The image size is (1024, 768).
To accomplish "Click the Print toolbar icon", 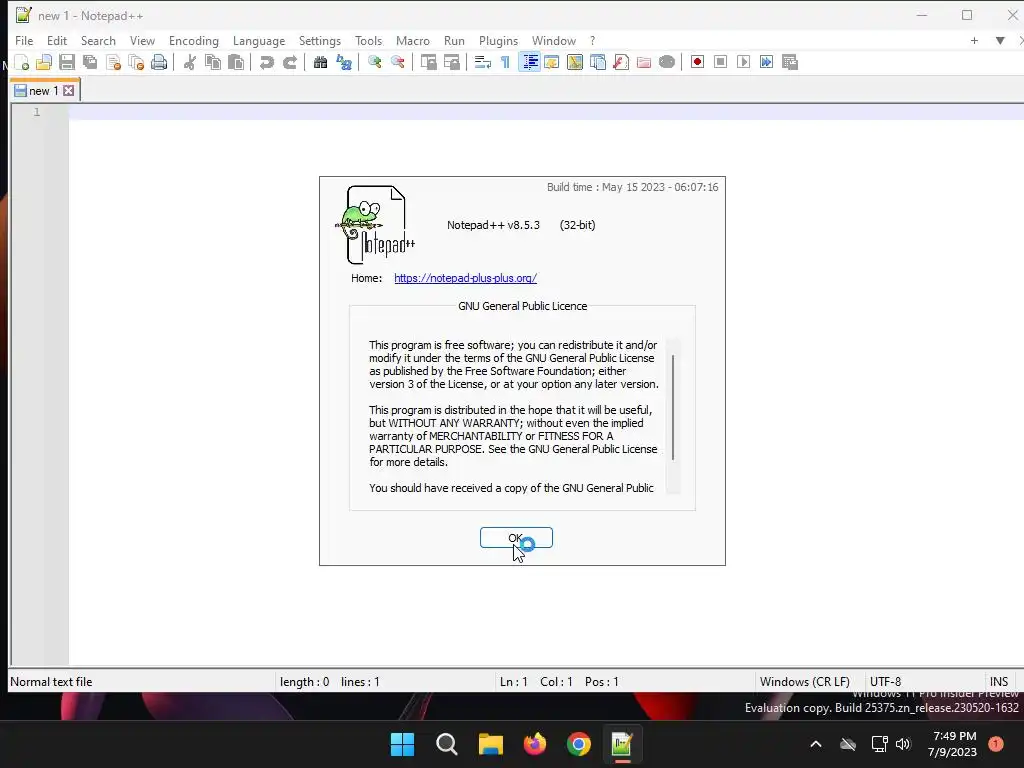I will [159, 62].
